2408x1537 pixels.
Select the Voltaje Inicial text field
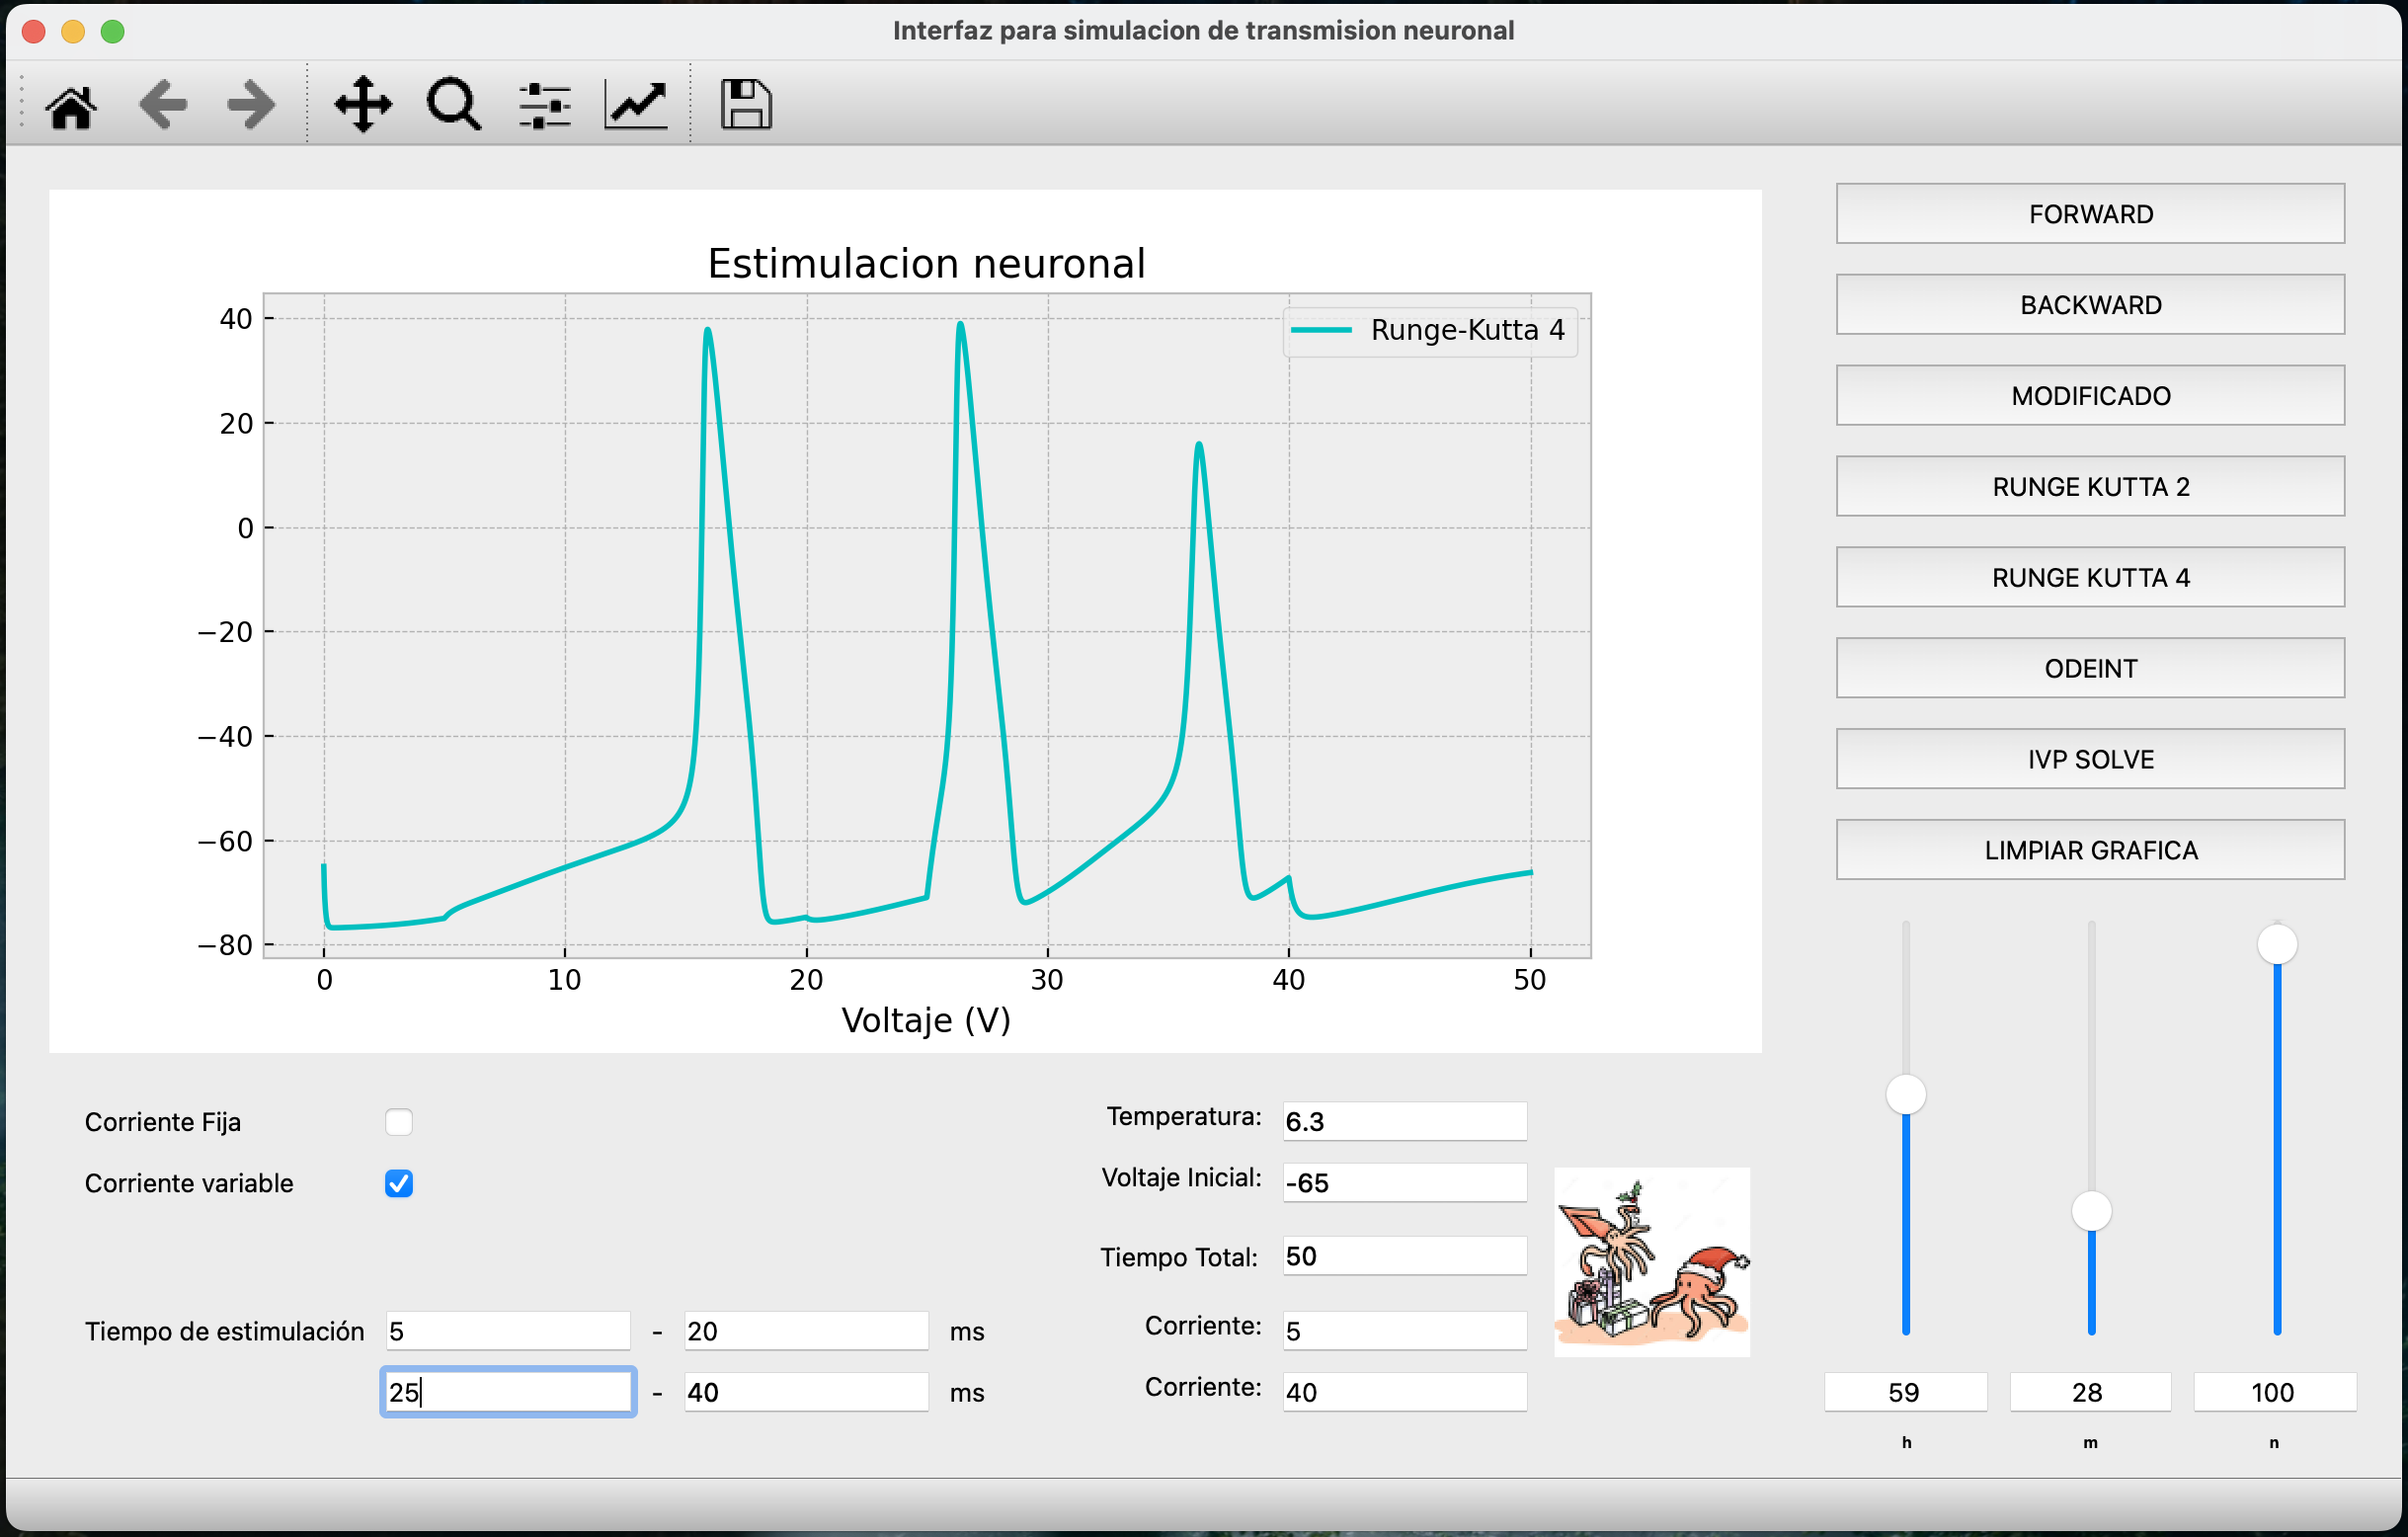(1404, 1182)
